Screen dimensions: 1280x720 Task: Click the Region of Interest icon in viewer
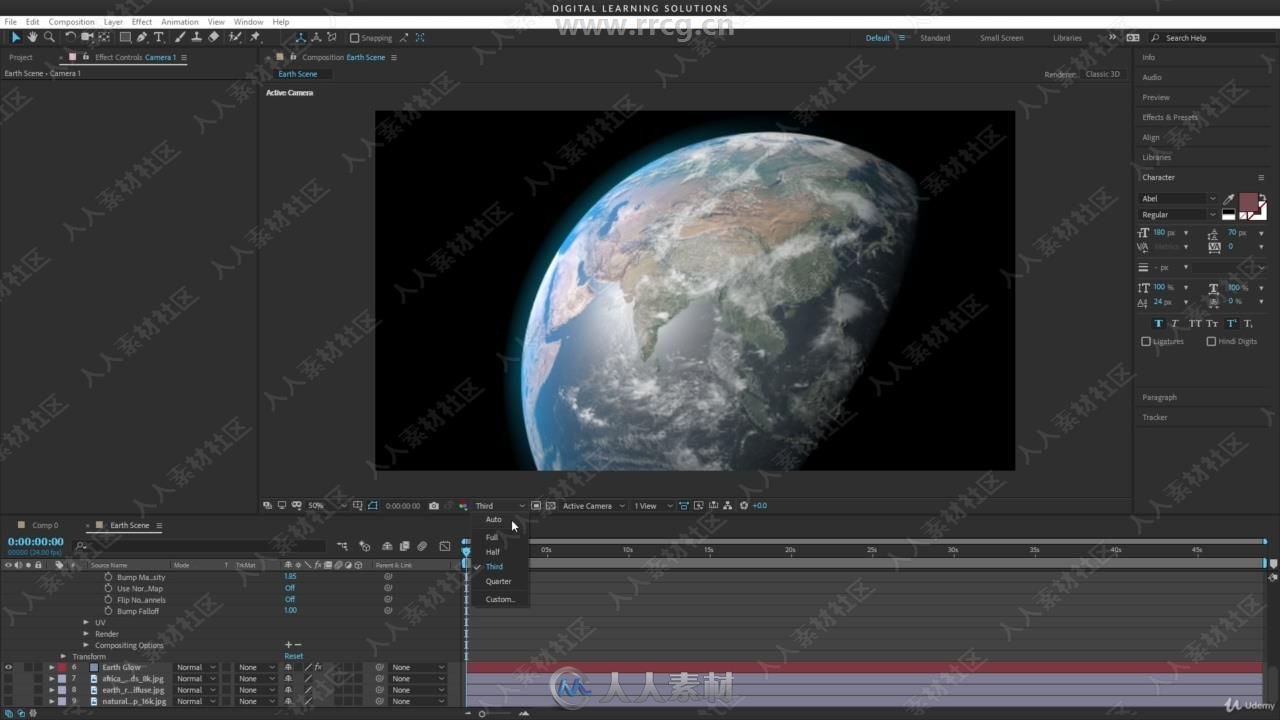click(x=536, y=506)
